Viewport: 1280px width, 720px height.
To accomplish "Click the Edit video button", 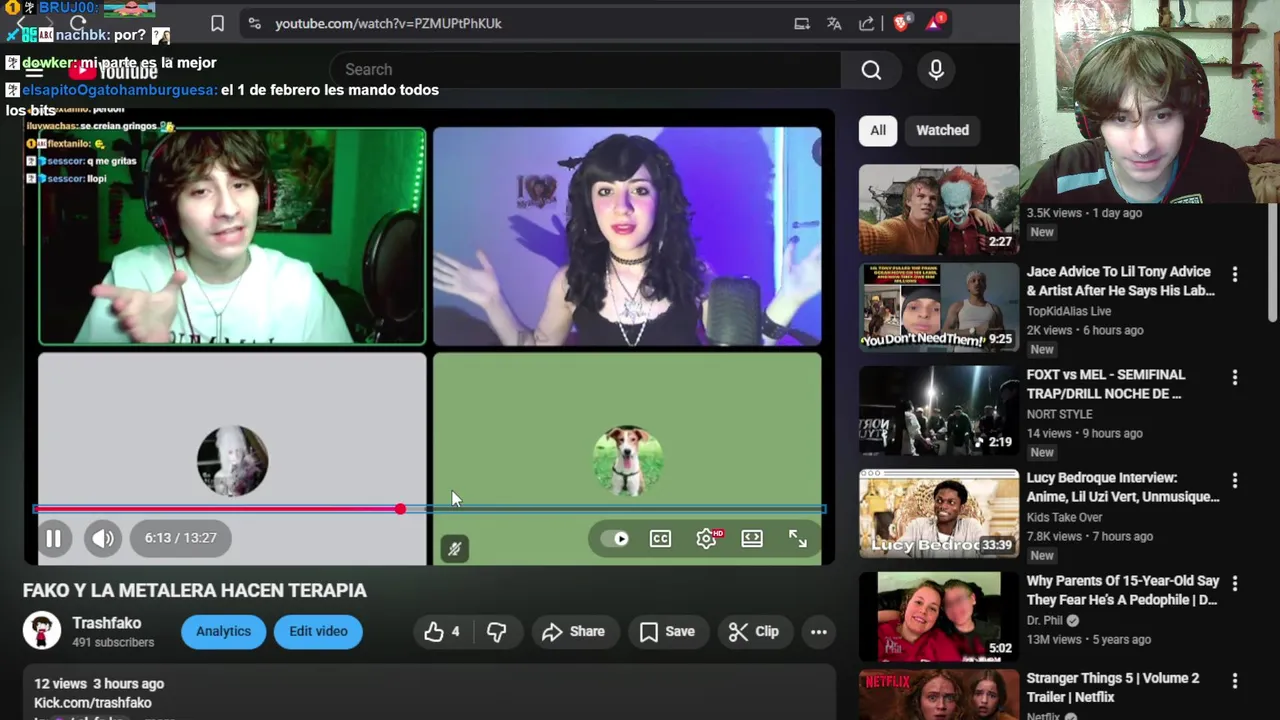I will pos(318,631).
